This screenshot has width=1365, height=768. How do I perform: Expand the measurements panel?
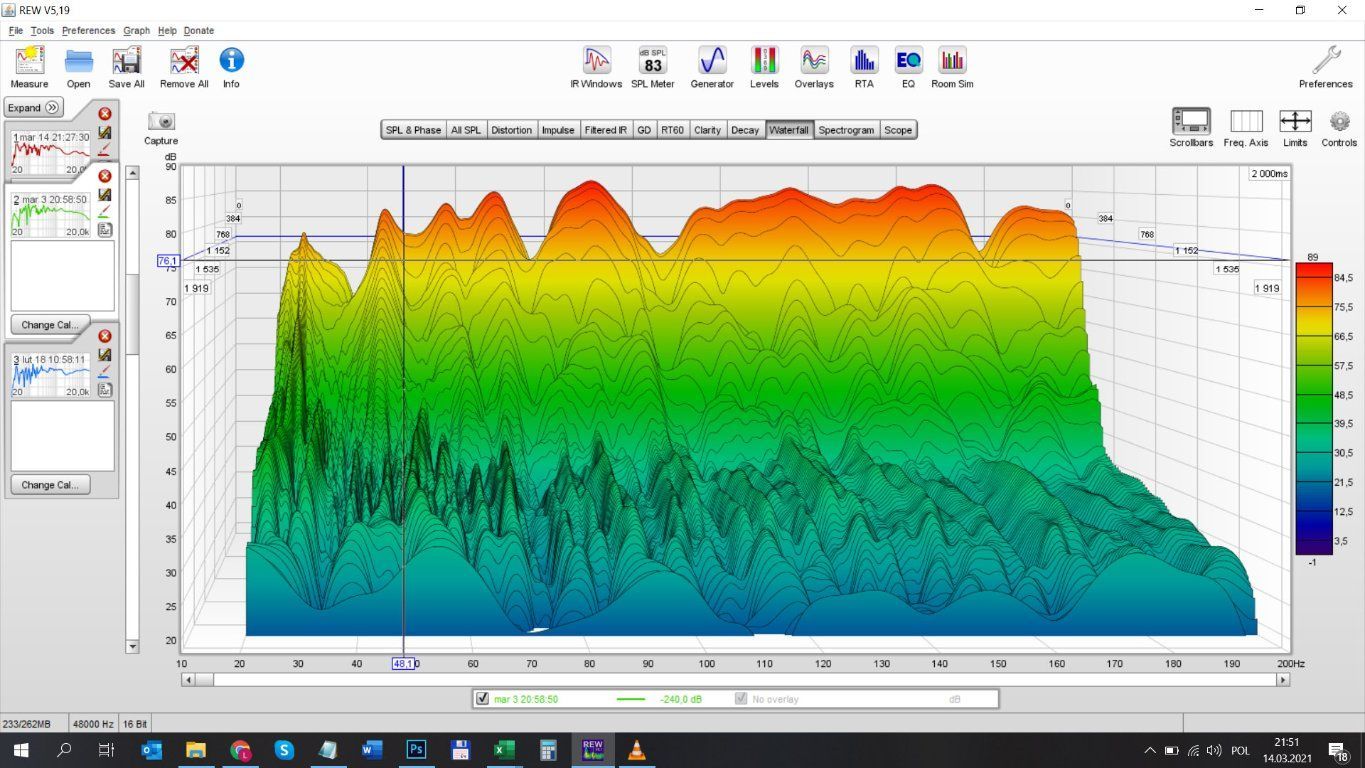click(x=34, y=108)
